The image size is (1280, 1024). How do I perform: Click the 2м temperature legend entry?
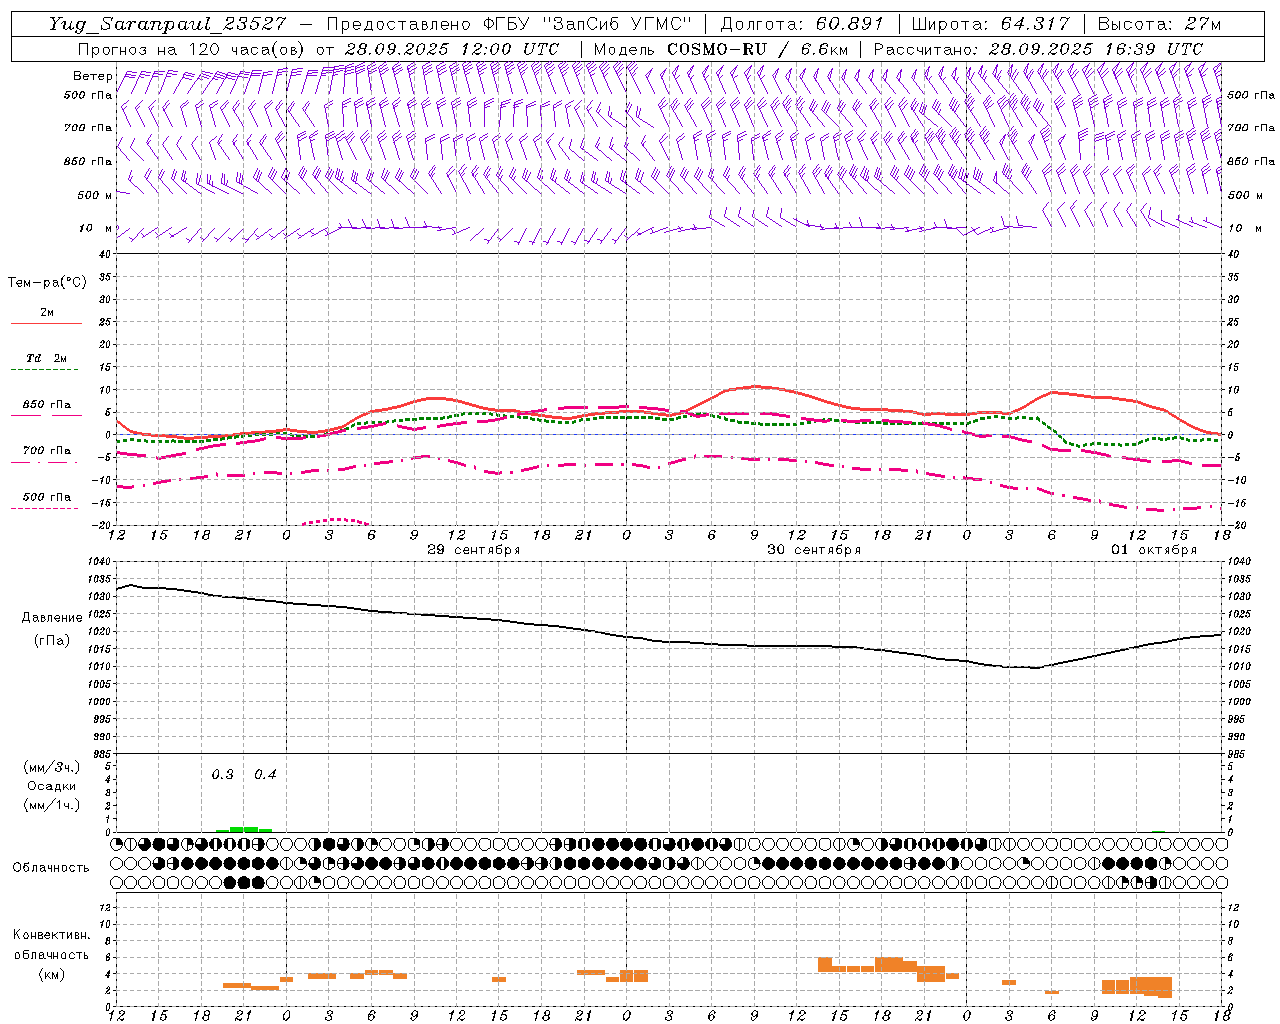[x=47, y=312]
